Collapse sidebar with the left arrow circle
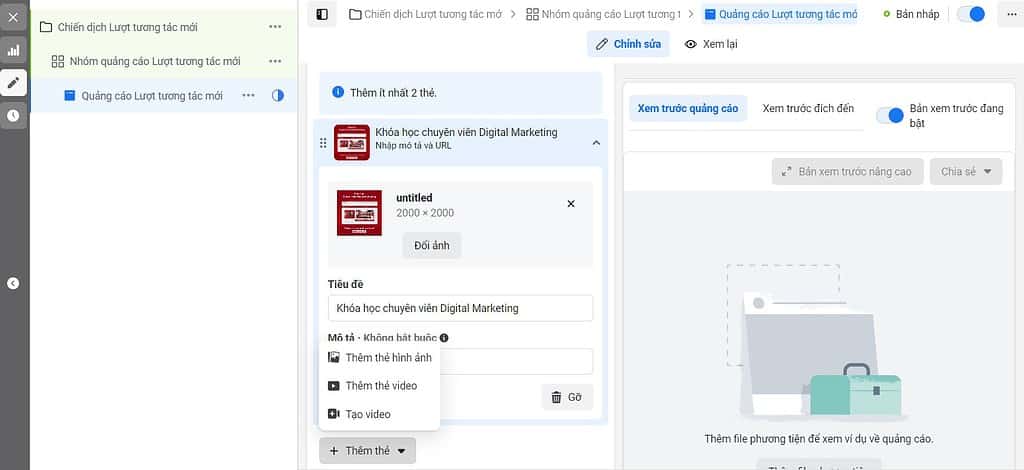The height and width of the screenshot is (470, 1024). point(13,283)
